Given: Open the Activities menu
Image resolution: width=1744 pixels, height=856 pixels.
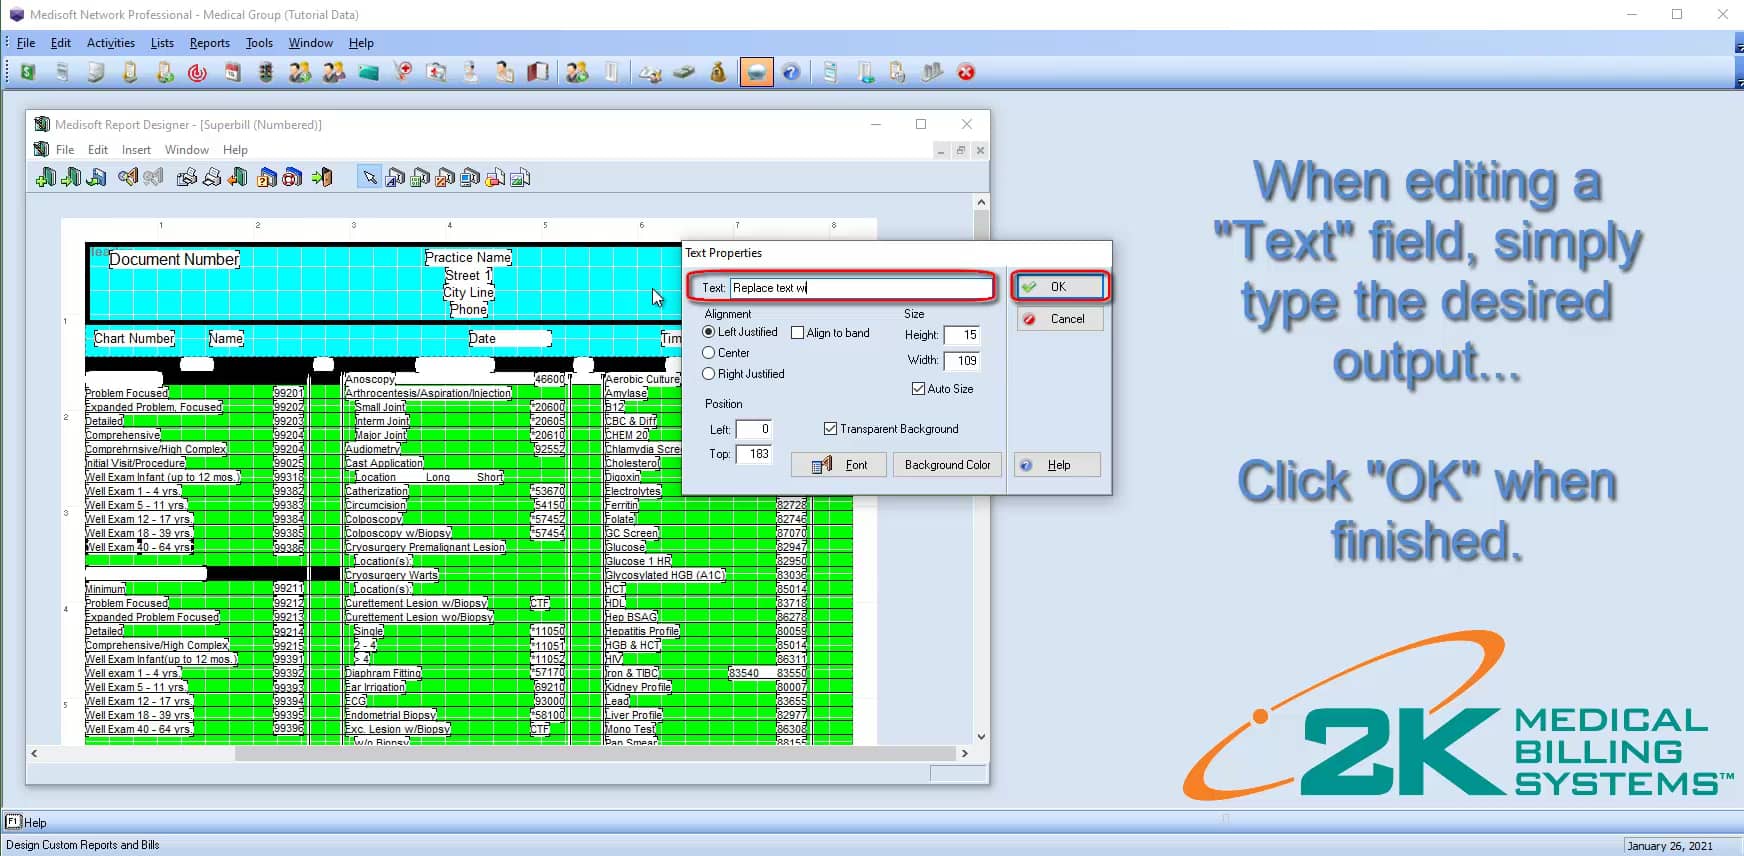Looking at the screenshot, I should point(111,43).
